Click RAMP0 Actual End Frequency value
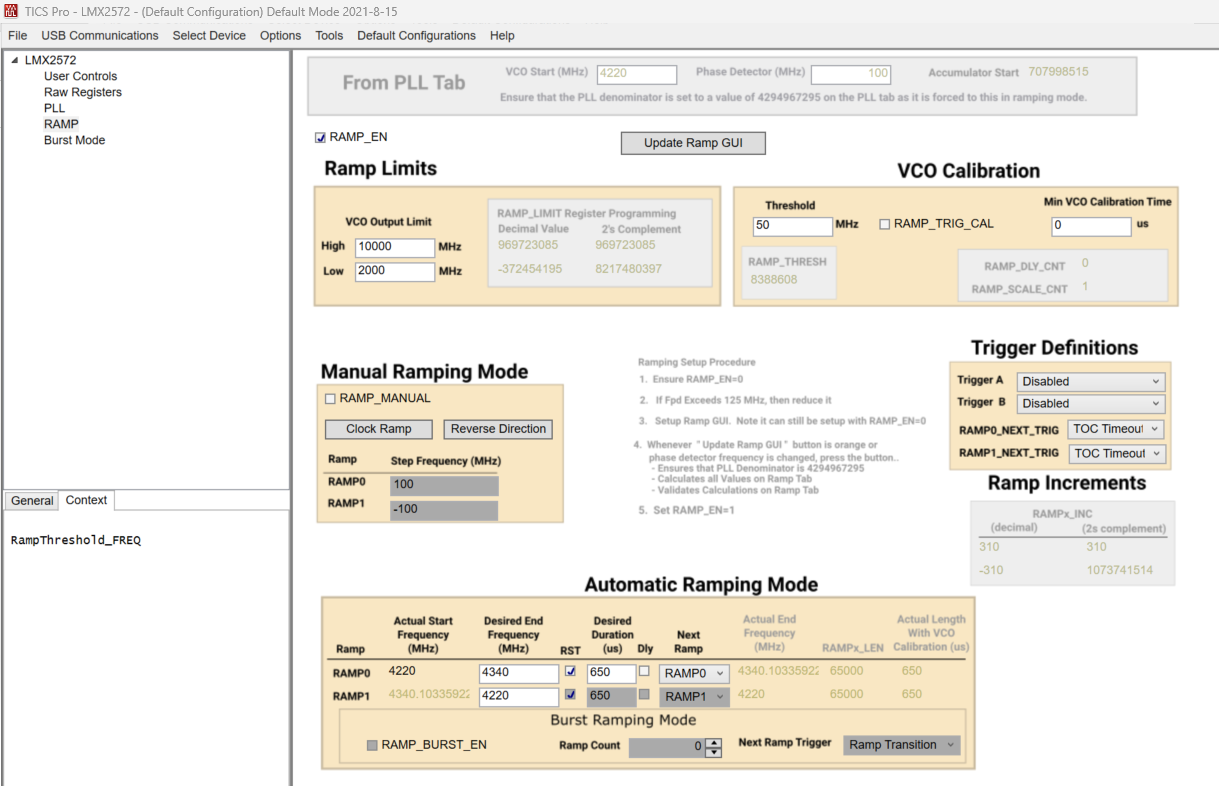Viewport: 1219px width, 786px height. (x=778, y=671)
